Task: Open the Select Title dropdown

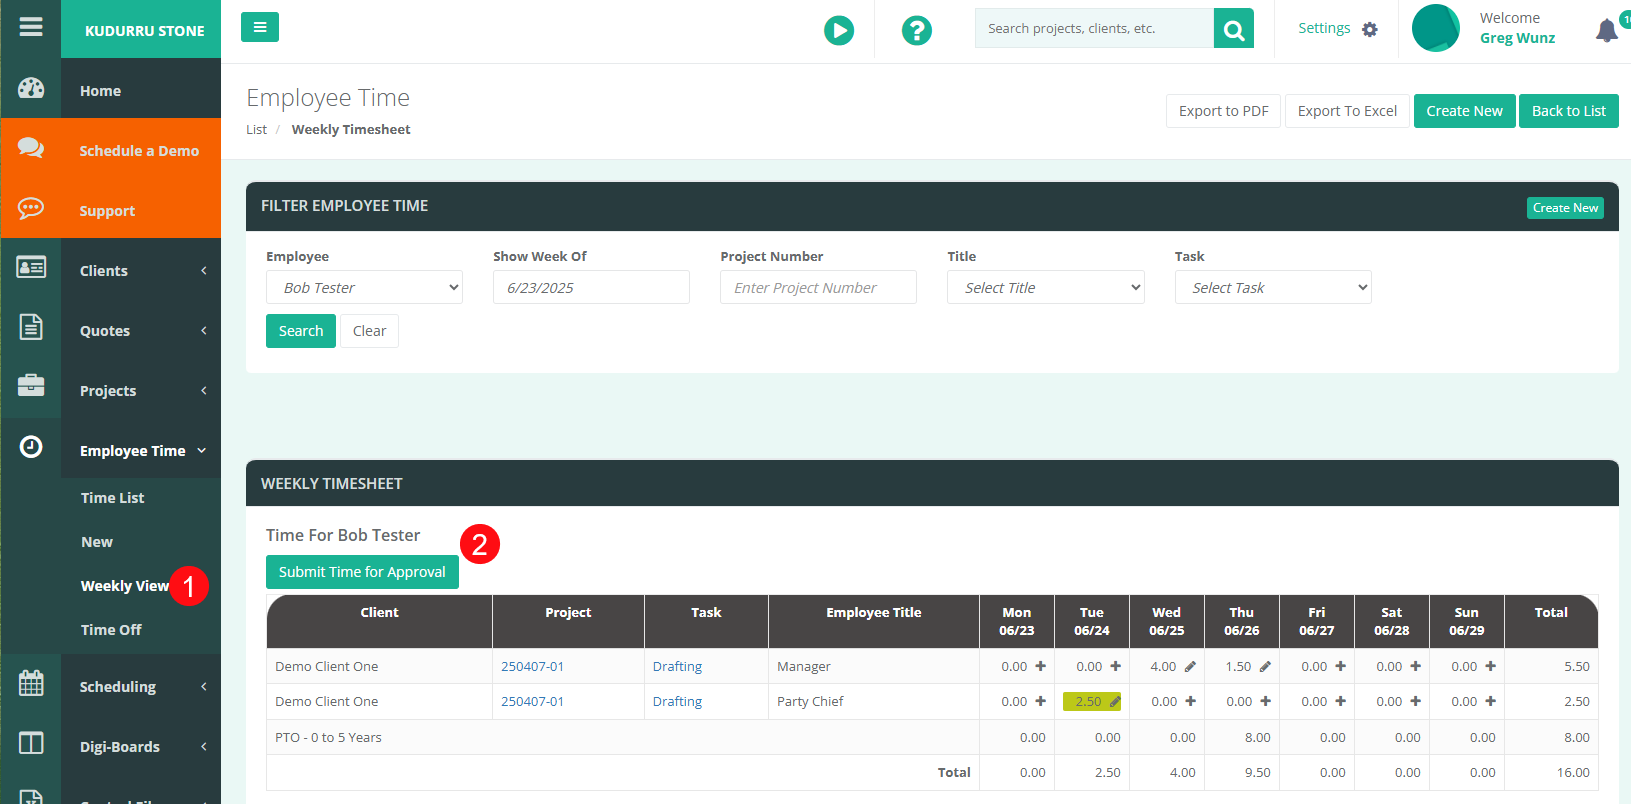Action: pyautogui.click(x=1045, y=288)
